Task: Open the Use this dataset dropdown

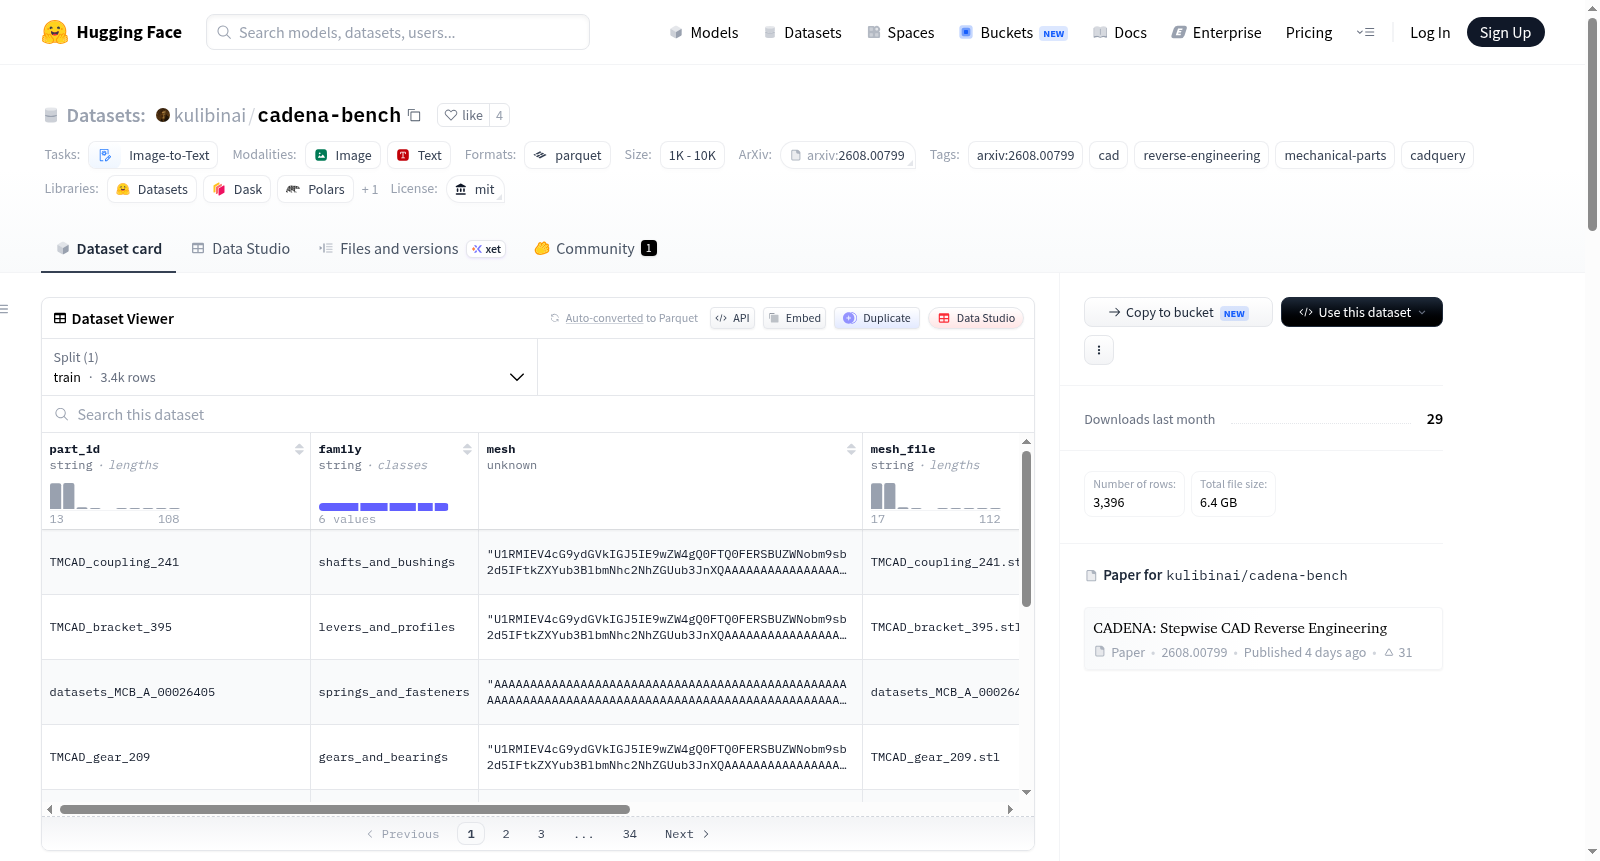Action: coord(1362,312)
